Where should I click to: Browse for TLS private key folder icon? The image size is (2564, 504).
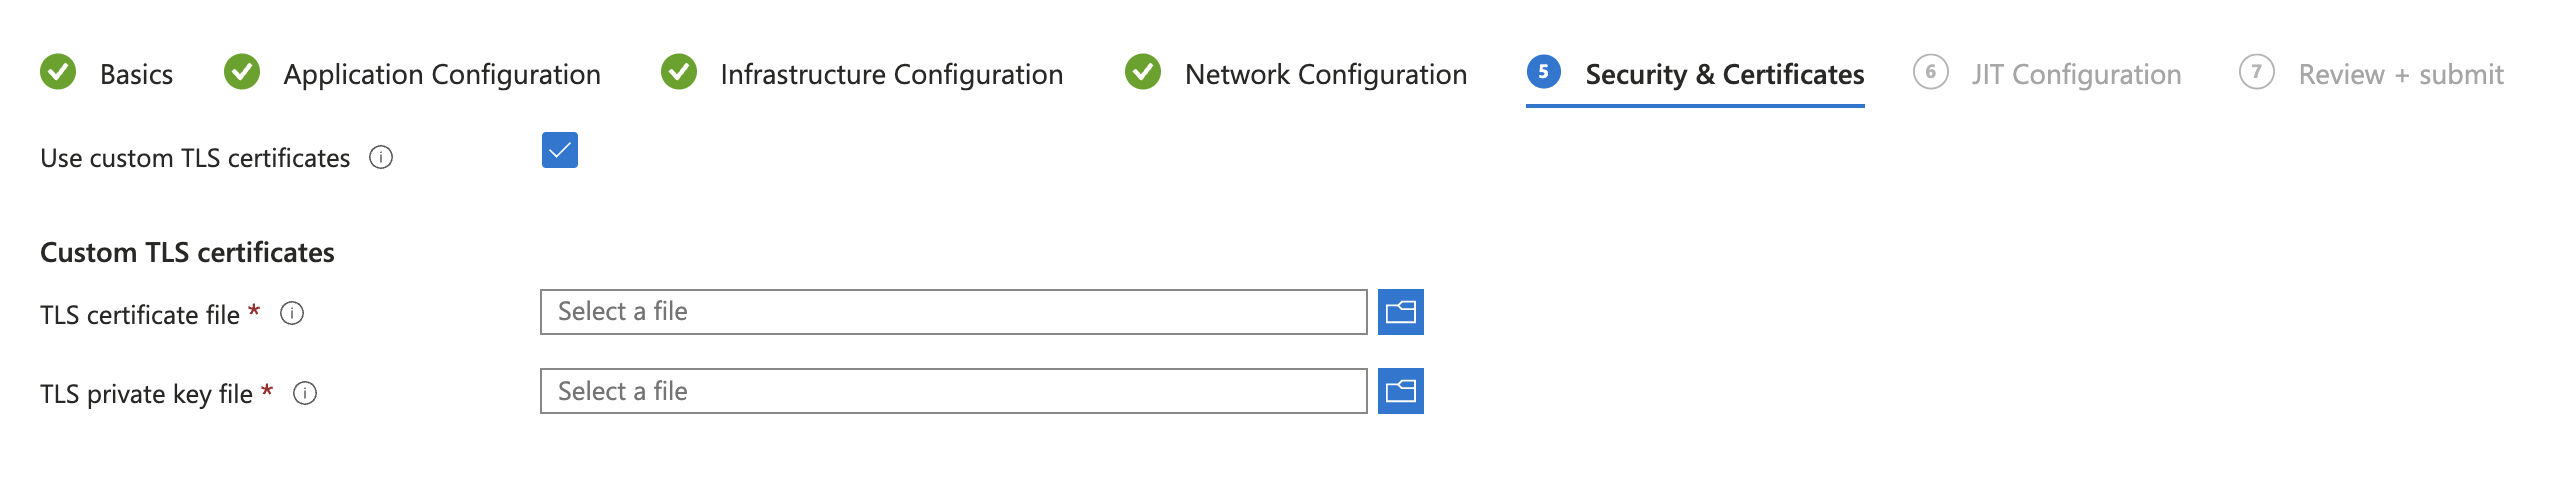(x=1400, y=391)
